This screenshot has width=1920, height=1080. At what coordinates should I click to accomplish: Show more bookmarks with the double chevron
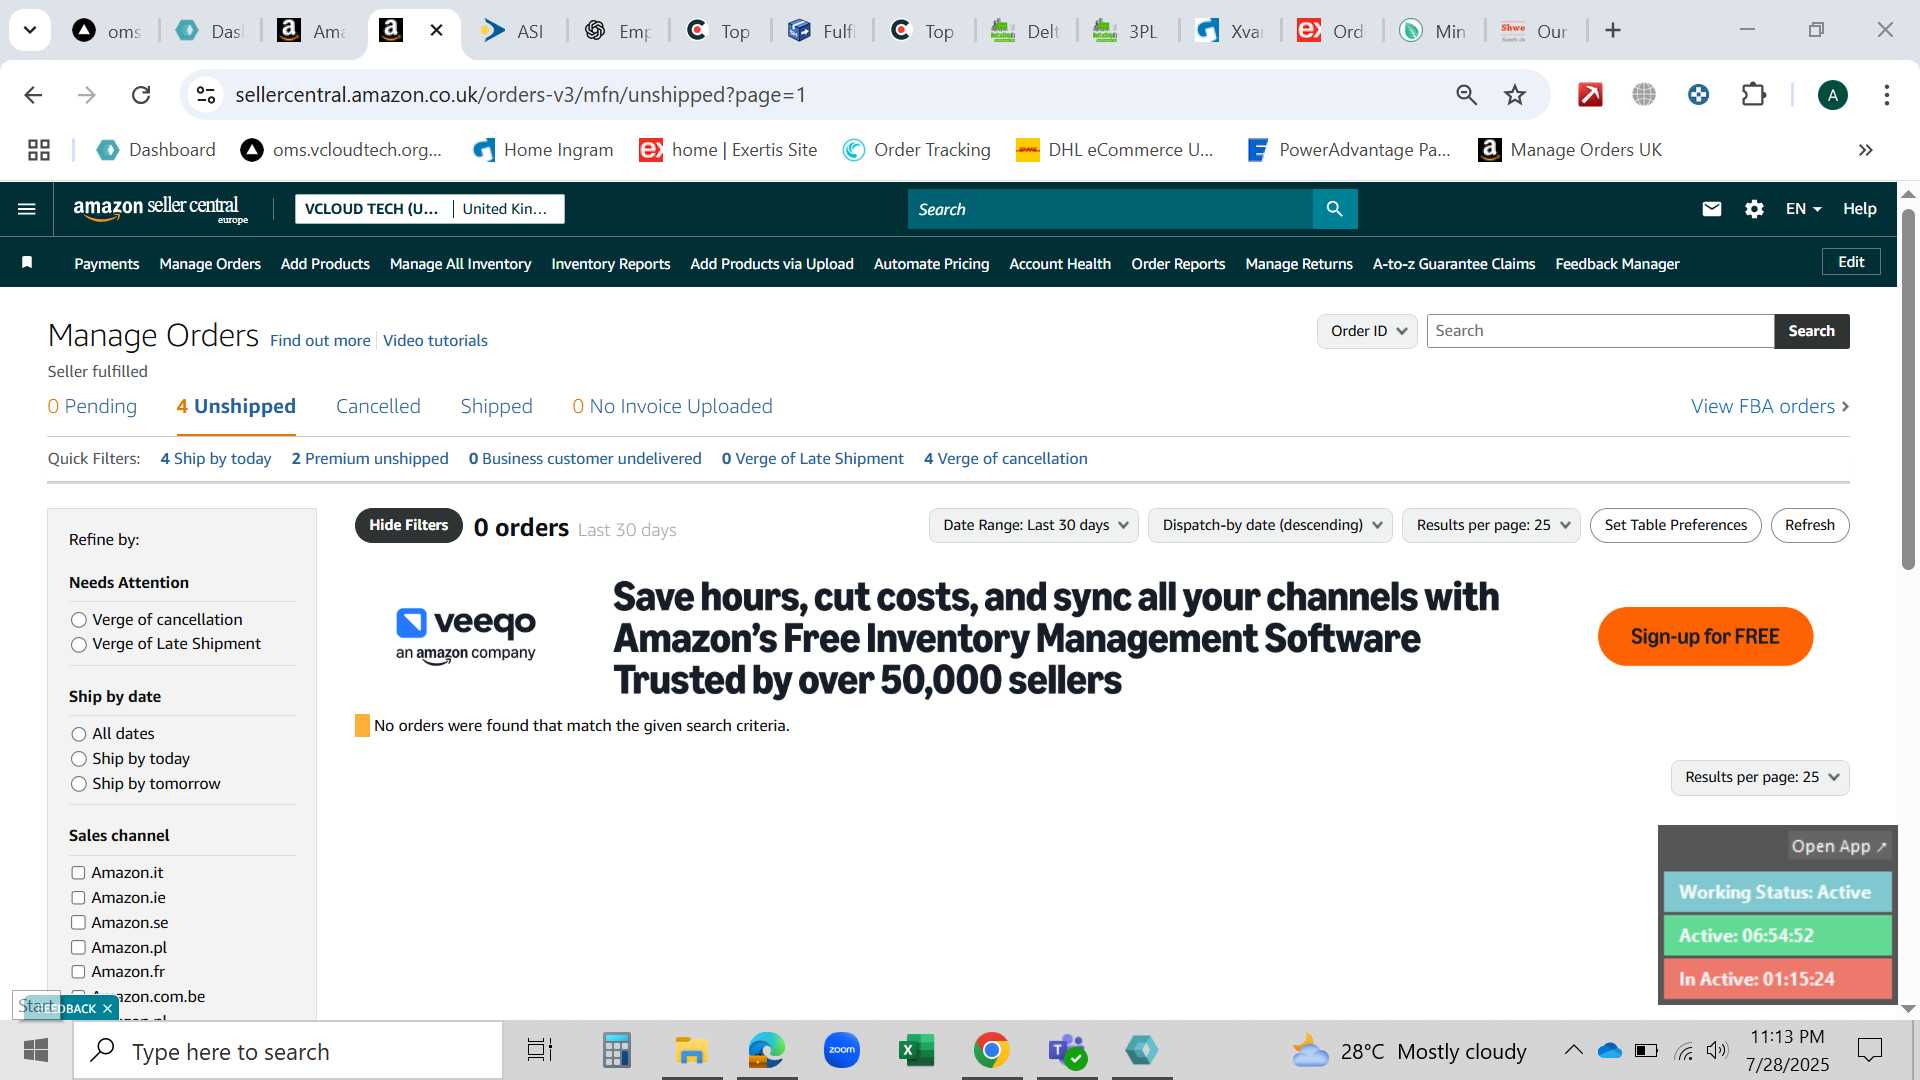1865,150
